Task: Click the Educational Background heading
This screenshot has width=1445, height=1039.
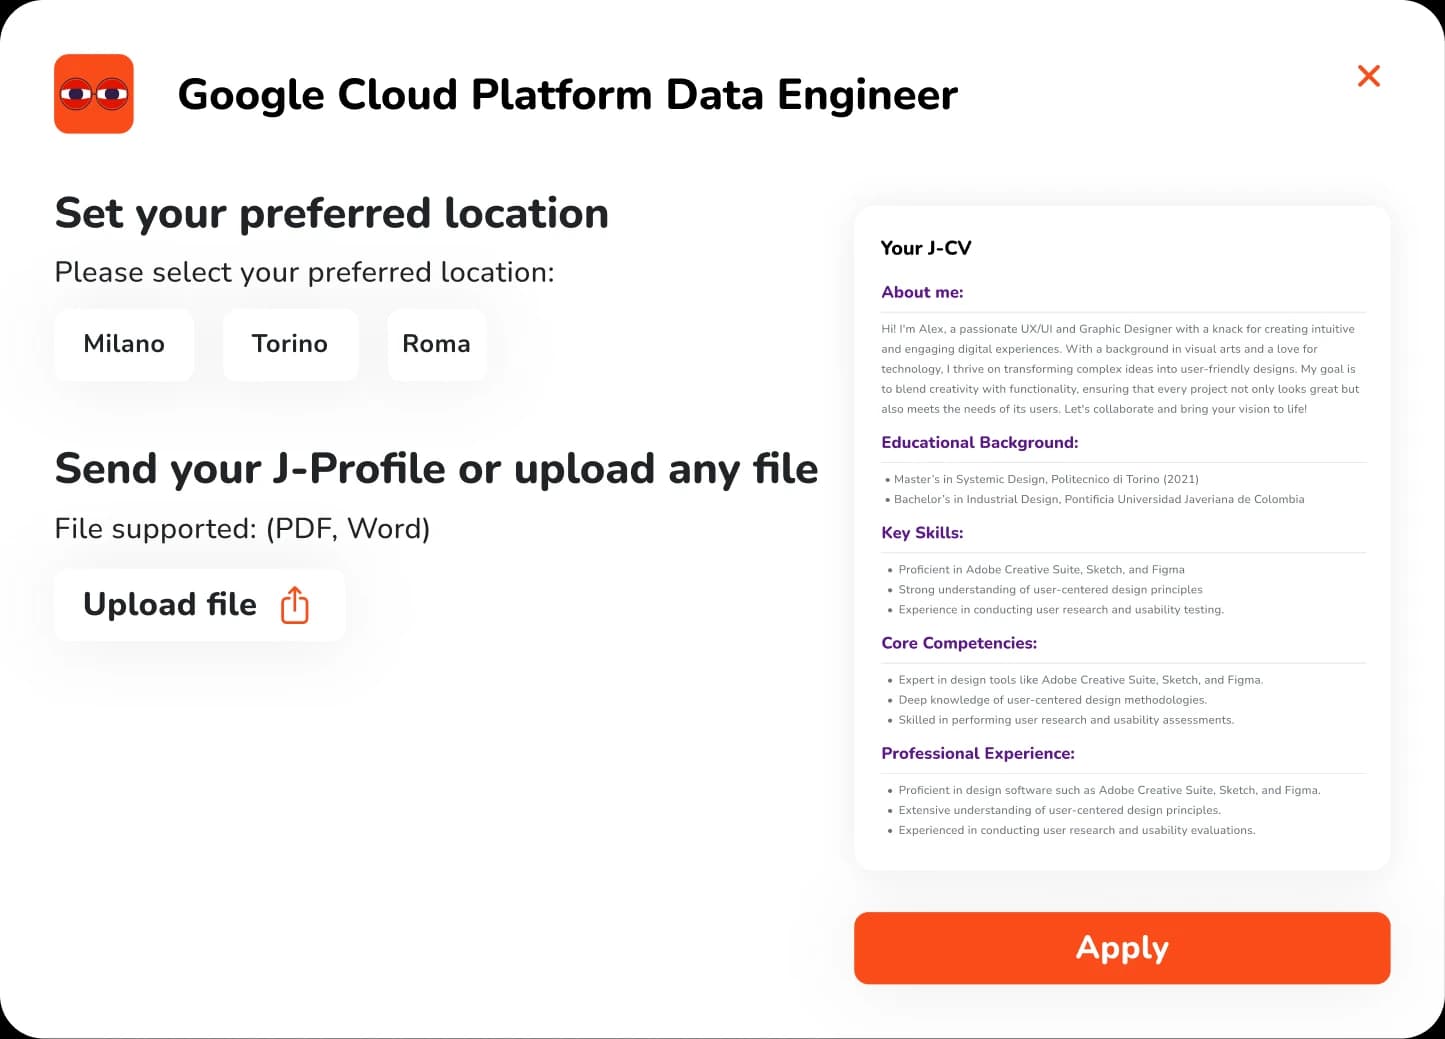Action: click(979, 442)
